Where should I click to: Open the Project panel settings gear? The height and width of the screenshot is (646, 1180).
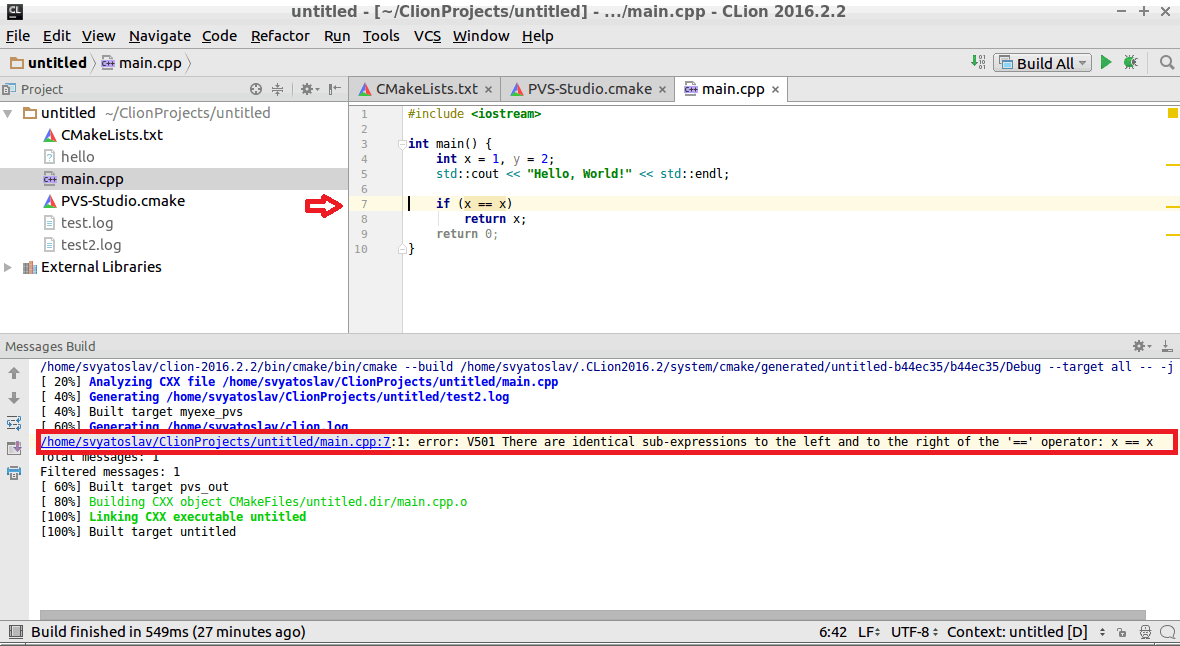click(309, 90)
